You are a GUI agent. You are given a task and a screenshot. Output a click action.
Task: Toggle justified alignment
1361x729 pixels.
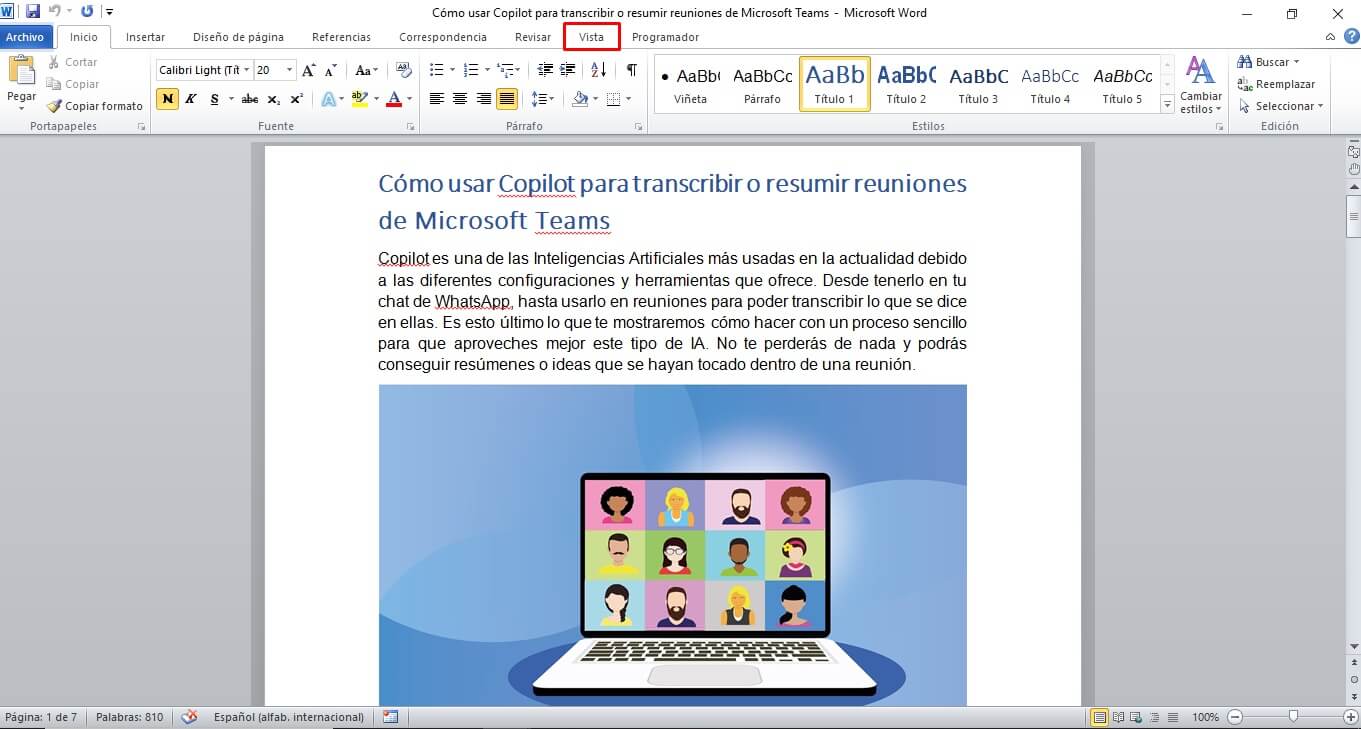point(507,99)
